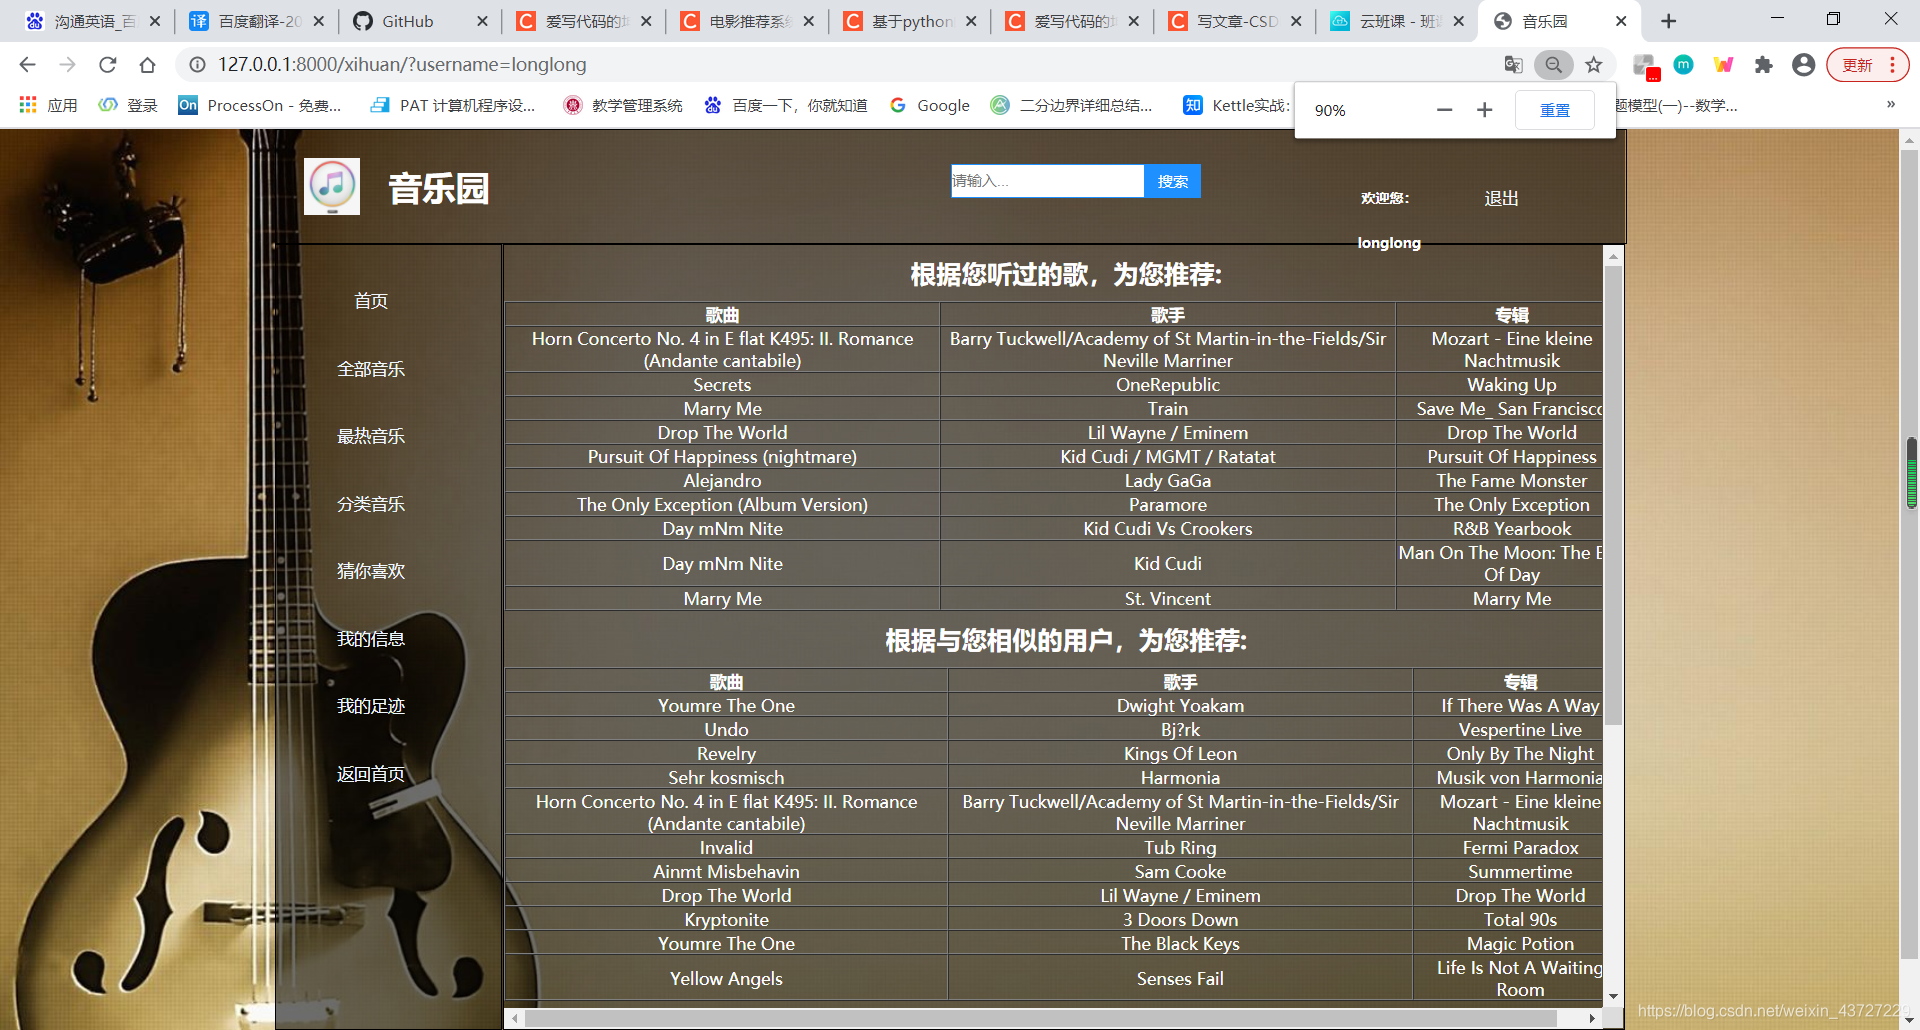Viewport: 1920px width, 1030px height.
Task: Click the song 'Secrets'
Action: click(x=722, y=385)
